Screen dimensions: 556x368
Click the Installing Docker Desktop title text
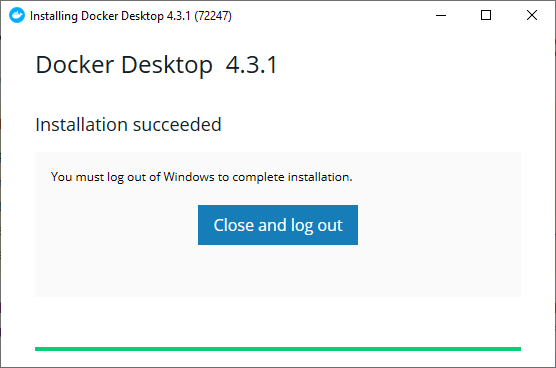pos(97,16)
